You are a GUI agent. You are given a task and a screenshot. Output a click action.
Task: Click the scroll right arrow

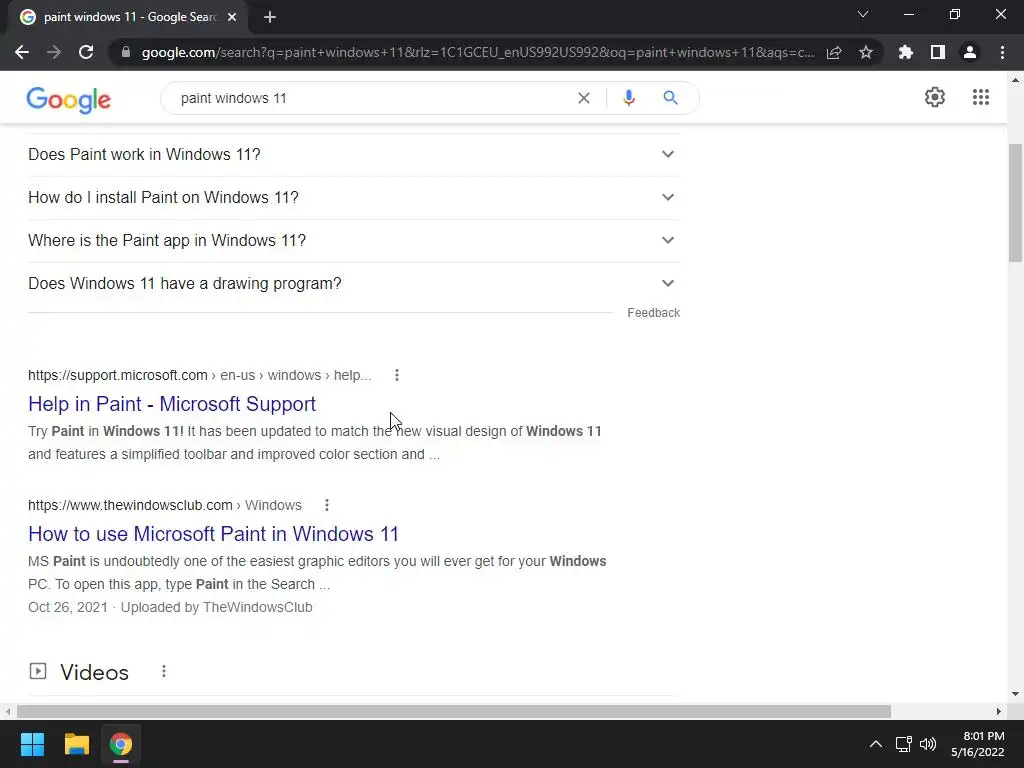coord(999,711)
